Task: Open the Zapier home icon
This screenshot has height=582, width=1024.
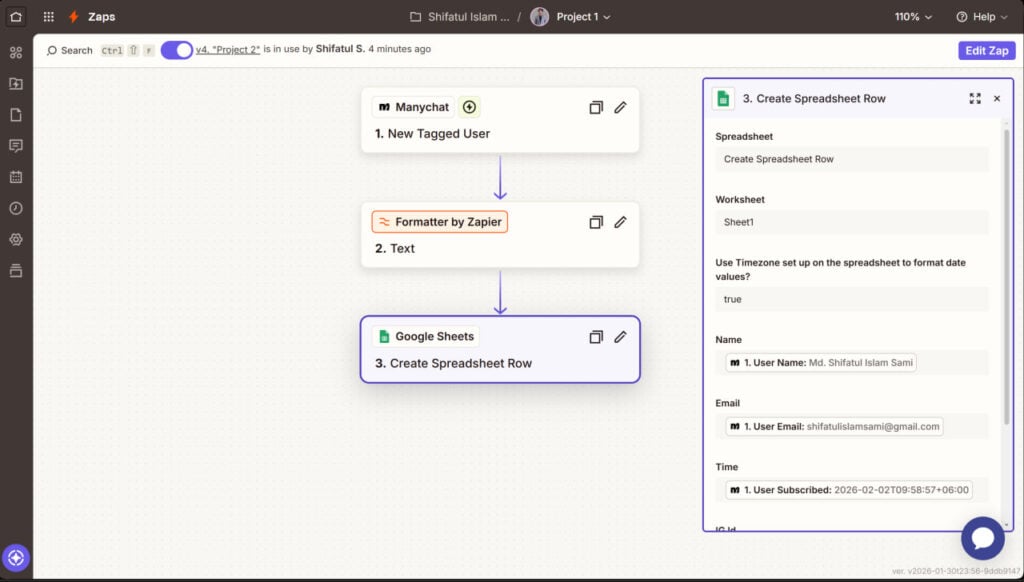Action: click(x=16, y=16)
